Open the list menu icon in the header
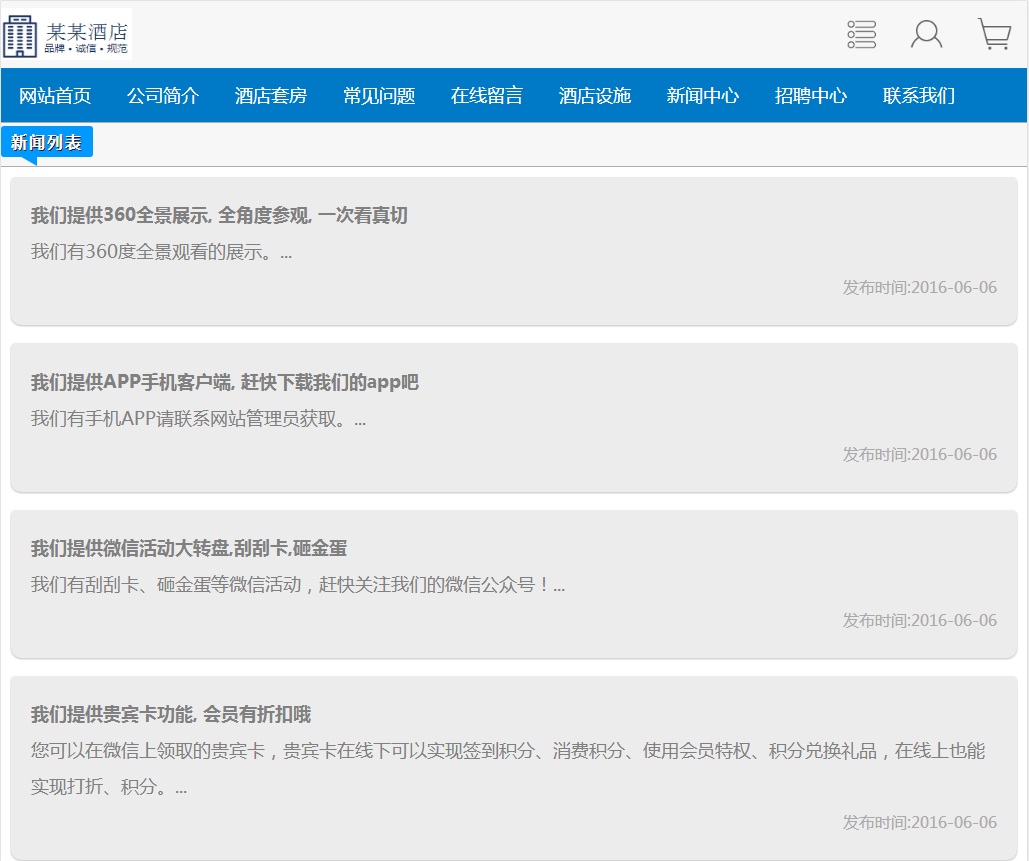1029x861 pixels. tap(862, 34)
